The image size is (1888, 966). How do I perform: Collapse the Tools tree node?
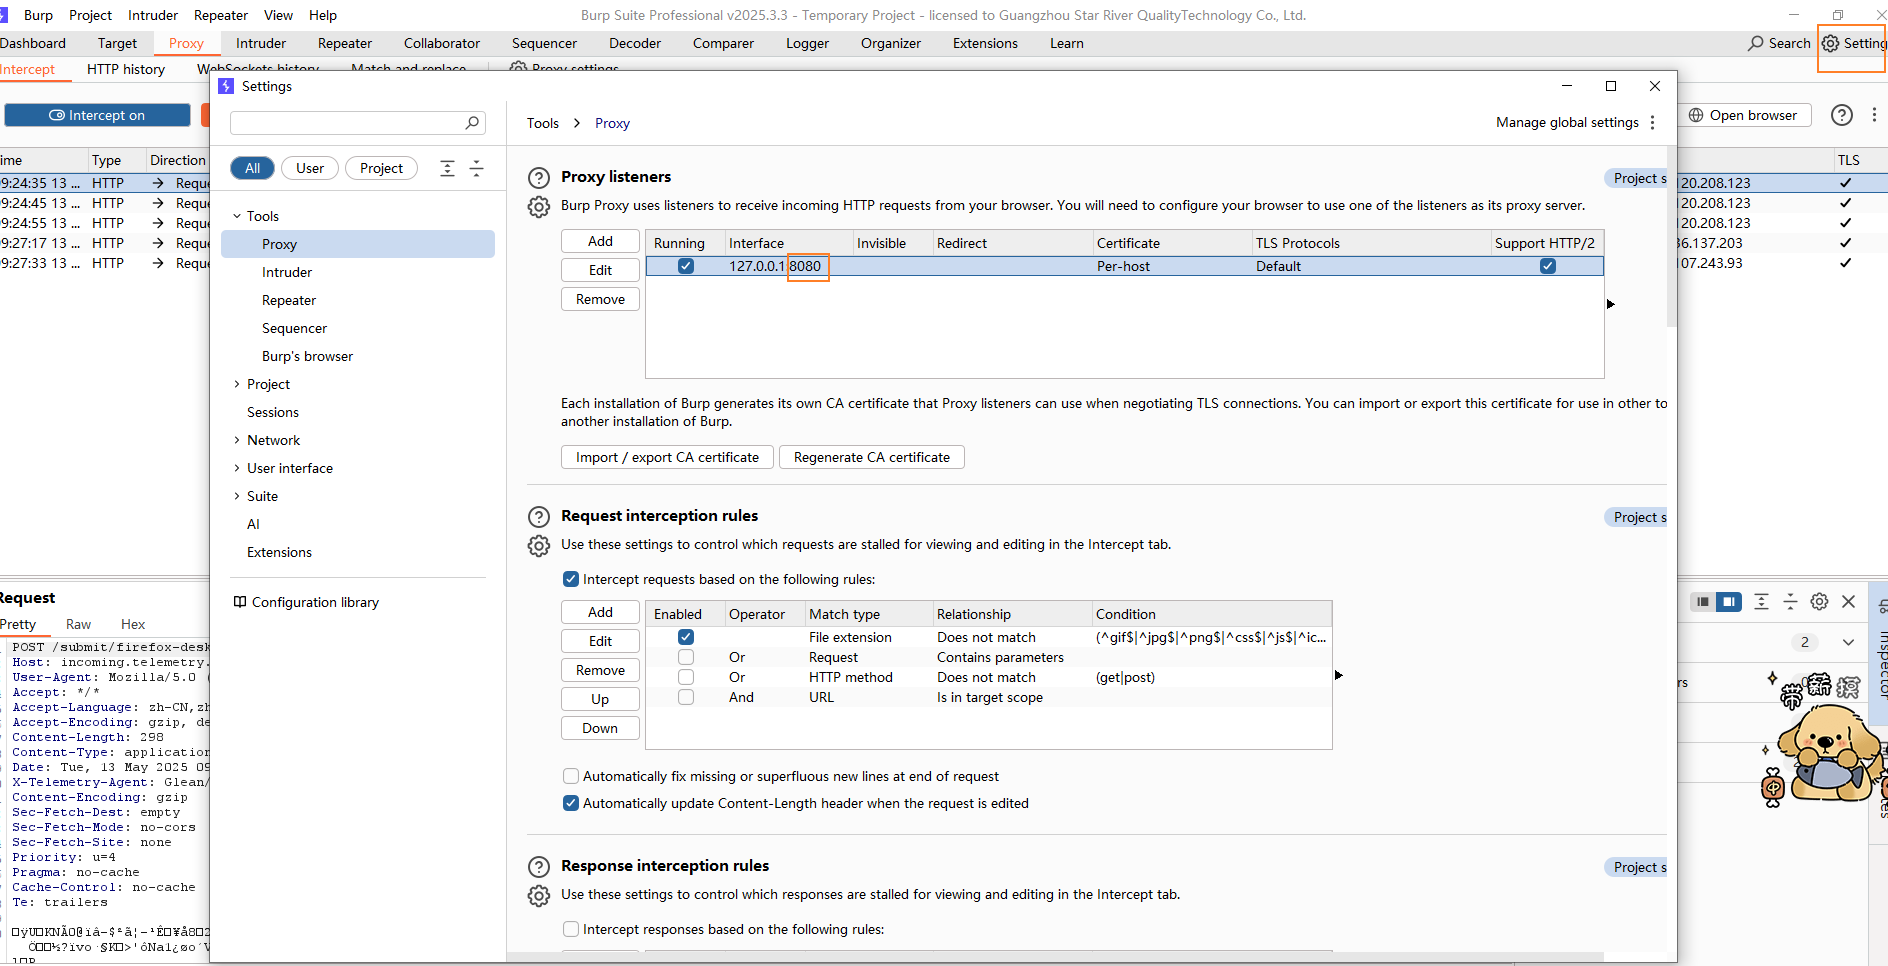point(237,216)
